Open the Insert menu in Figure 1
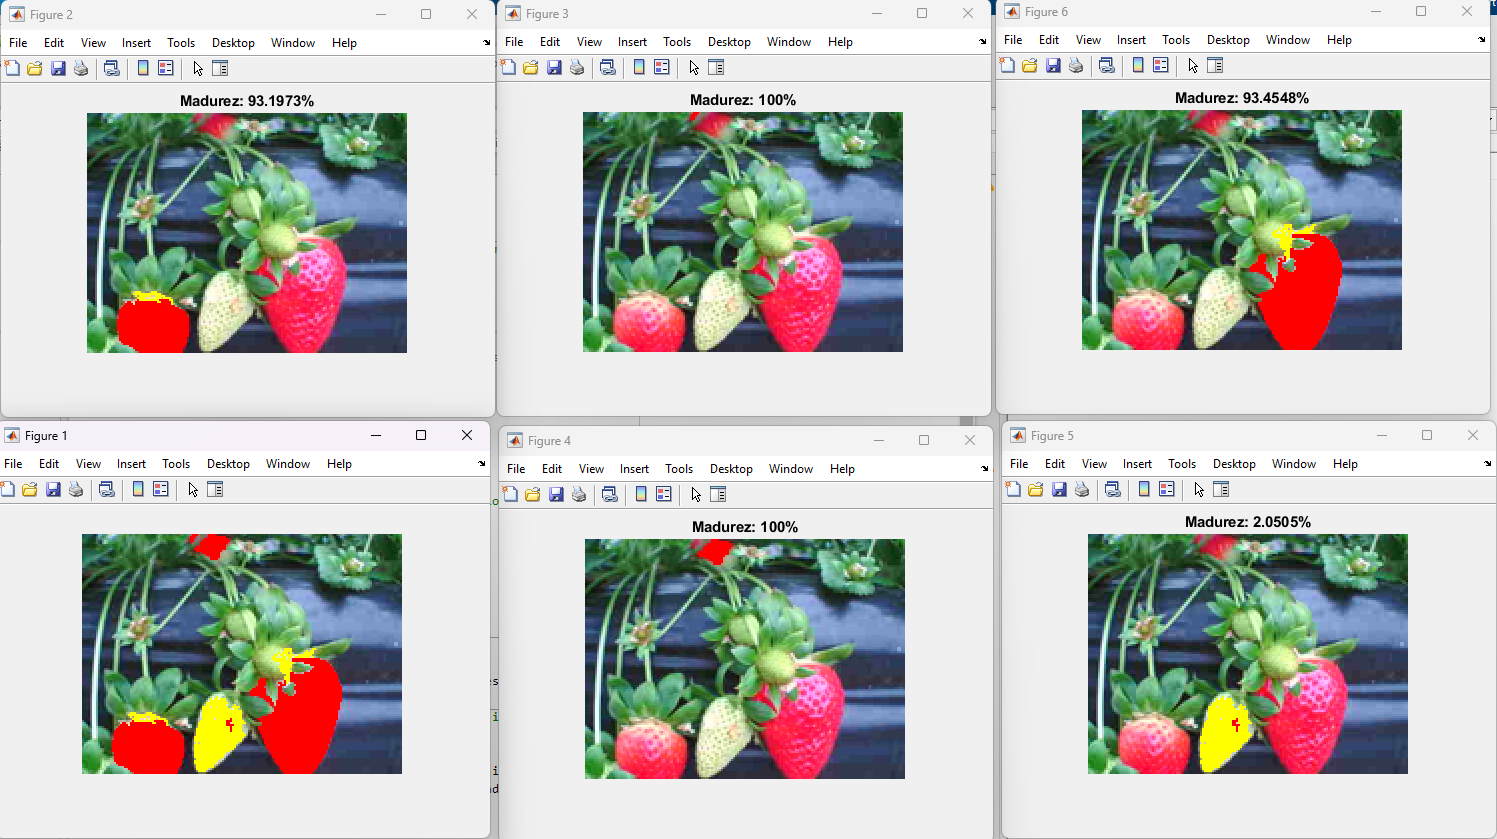 (131, 463)
